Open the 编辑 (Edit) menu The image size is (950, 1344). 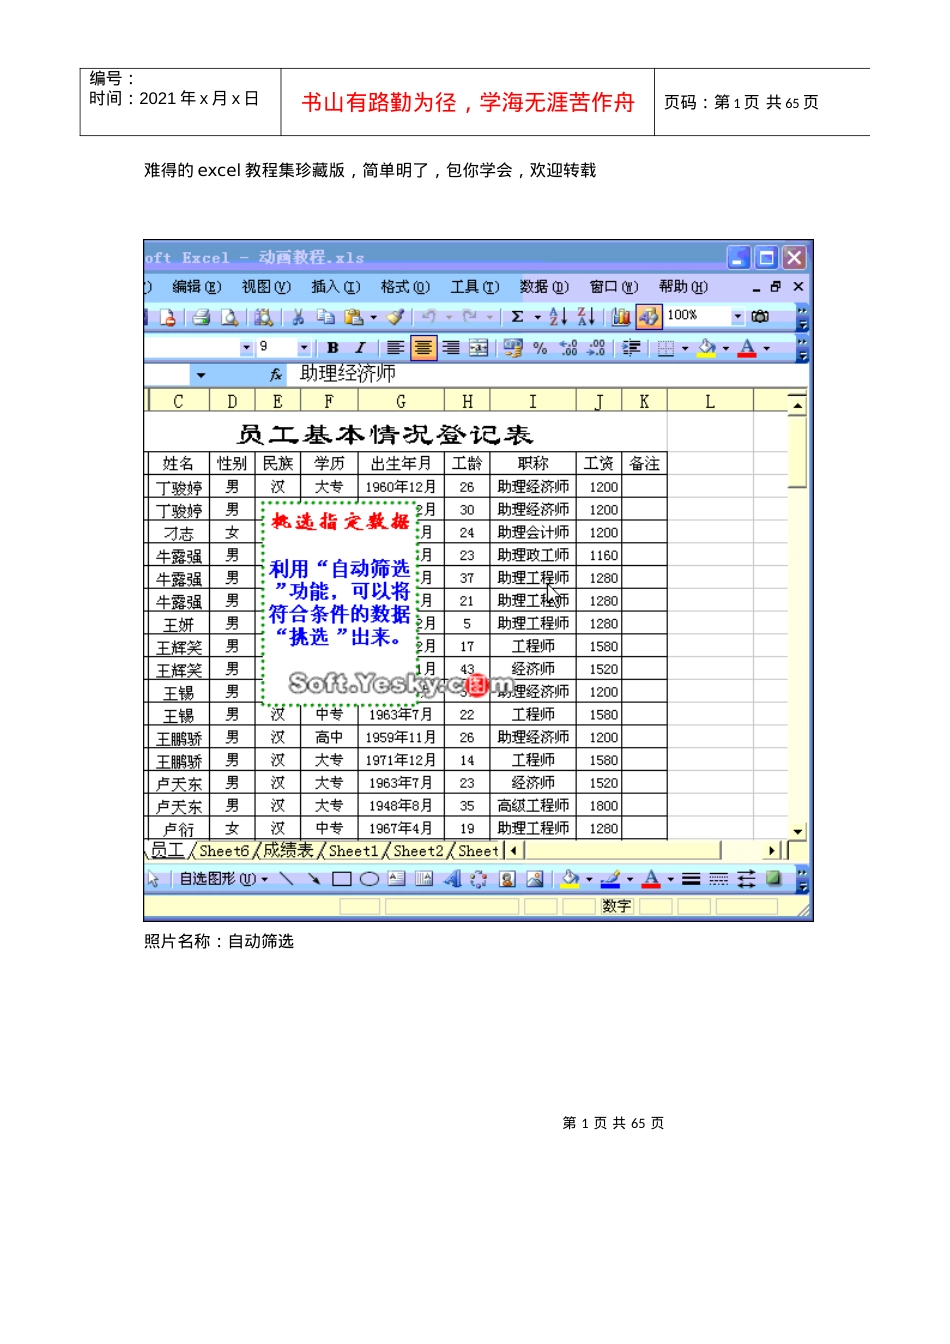(197, 287)
